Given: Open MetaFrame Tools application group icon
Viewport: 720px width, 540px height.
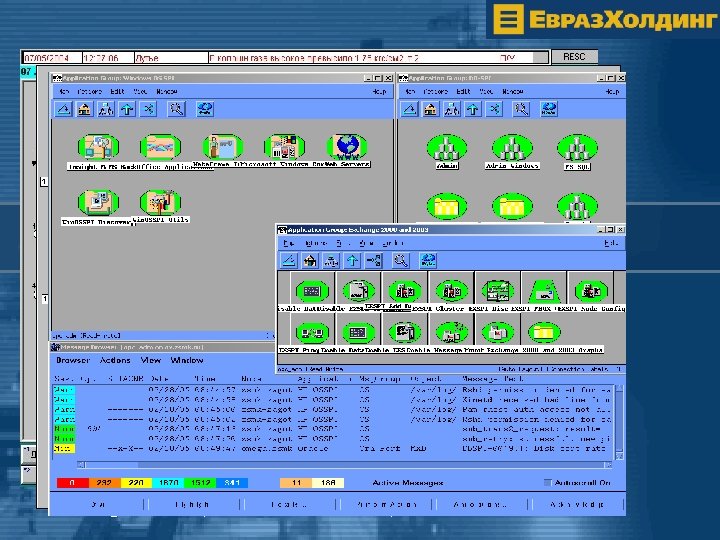Looking at the screenshot, I should (x=223, y=147).
